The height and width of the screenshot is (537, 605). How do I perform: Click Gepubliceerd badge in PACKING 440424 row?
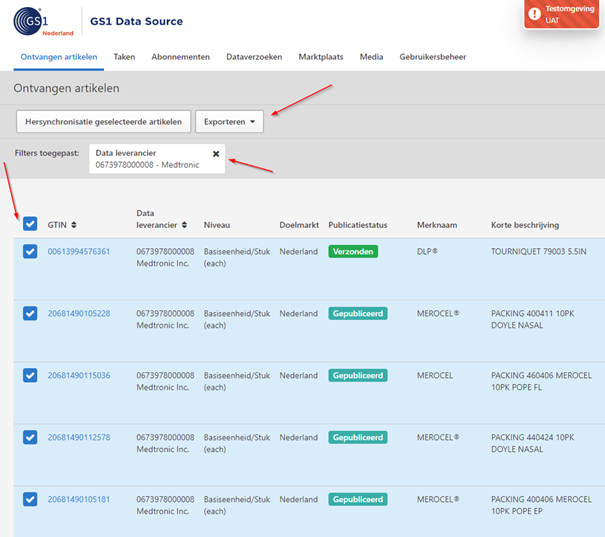pos(358,437)
